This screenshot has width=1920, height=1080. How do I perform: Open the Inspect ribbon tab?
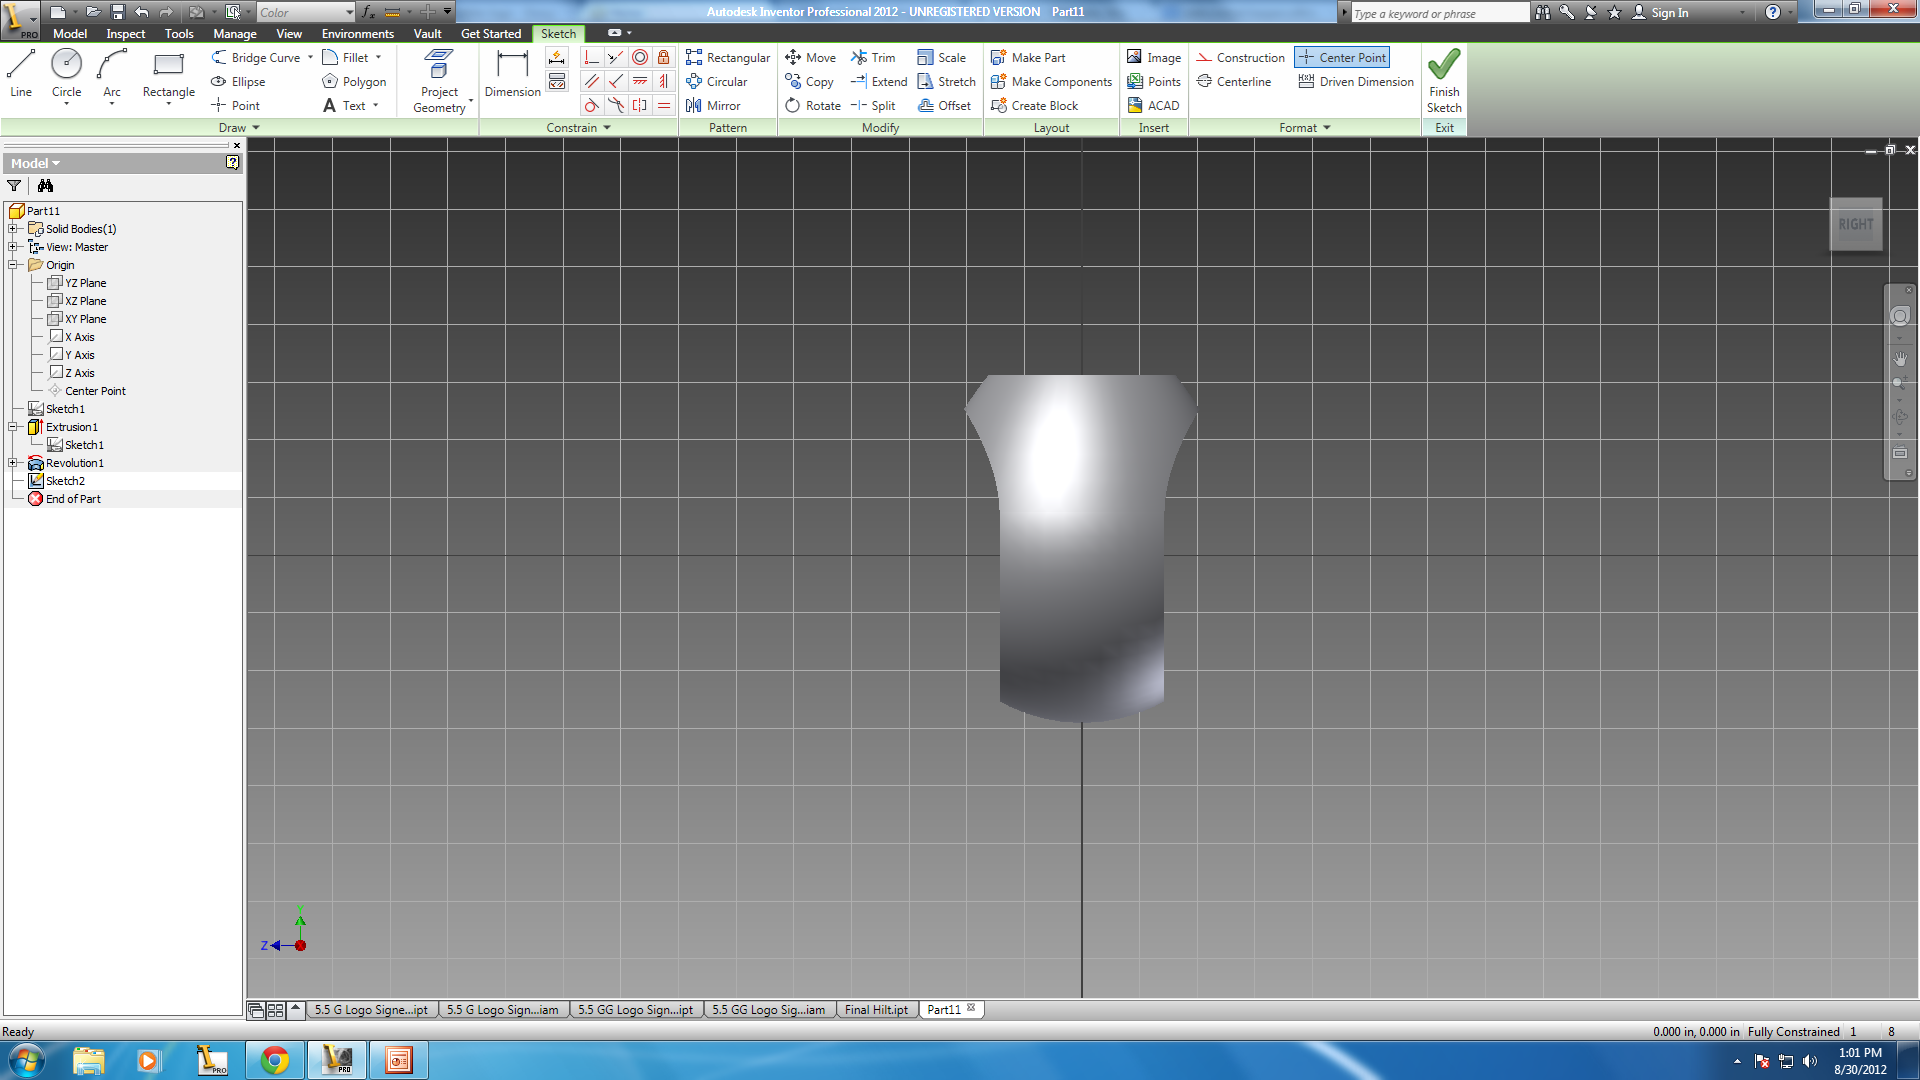click(126, 33)
